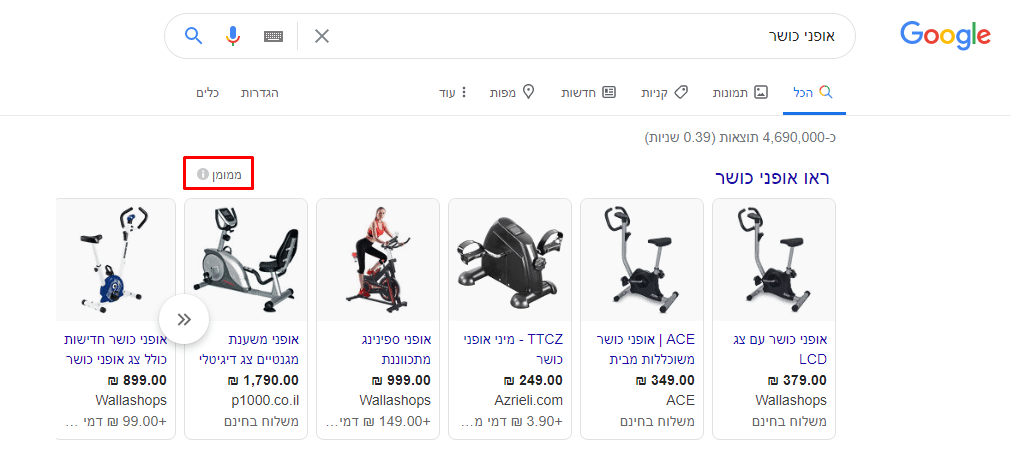Clear the search query with the X

coord(321,36)
